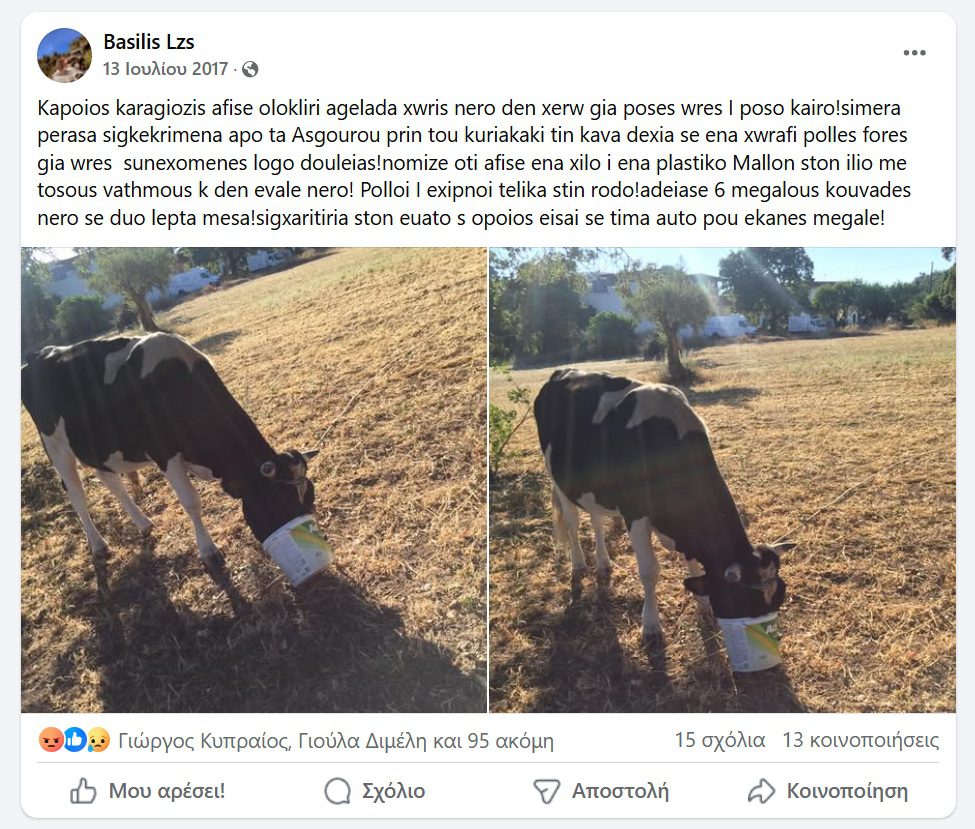Click the share arrow icon
Viewport: 975px width, 829px height.
[761, 791]
